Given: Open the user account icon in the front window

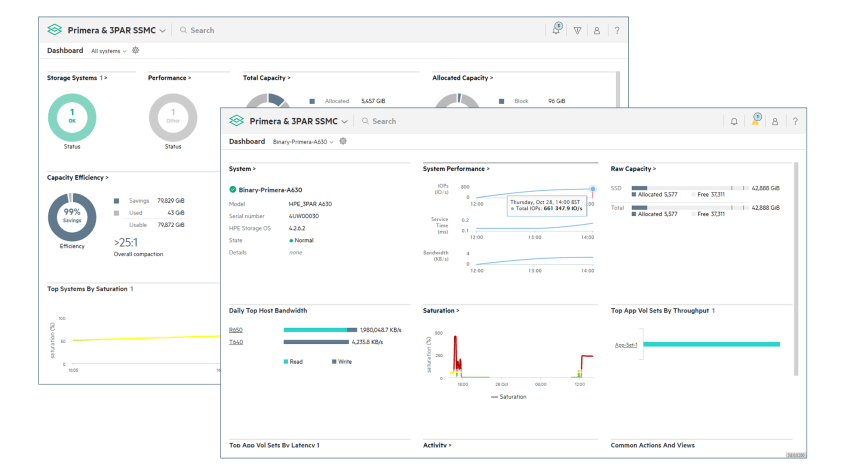Looking at the screenshot, I should click(775, 122).
